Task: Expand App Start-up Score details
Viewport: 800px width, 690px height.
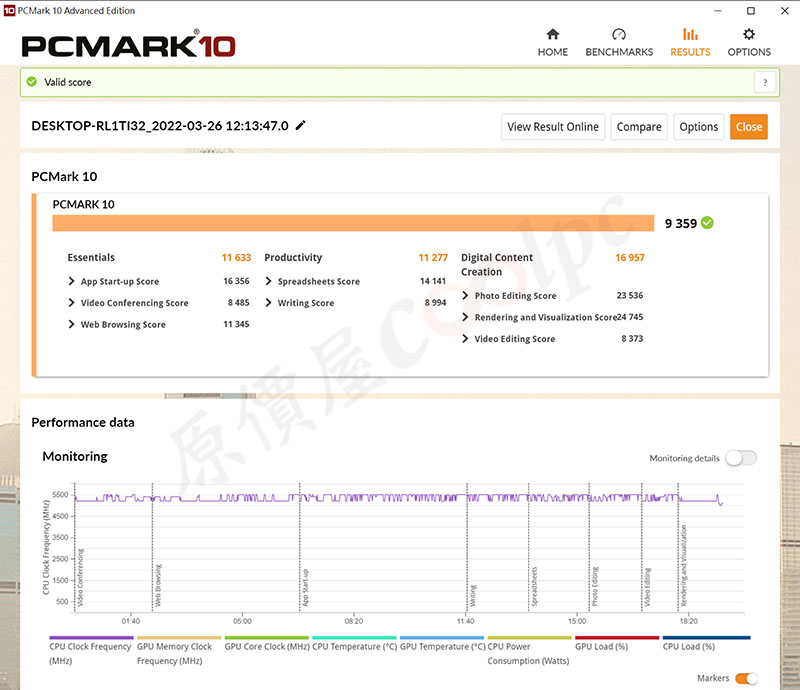Action: tap(71, 281)
